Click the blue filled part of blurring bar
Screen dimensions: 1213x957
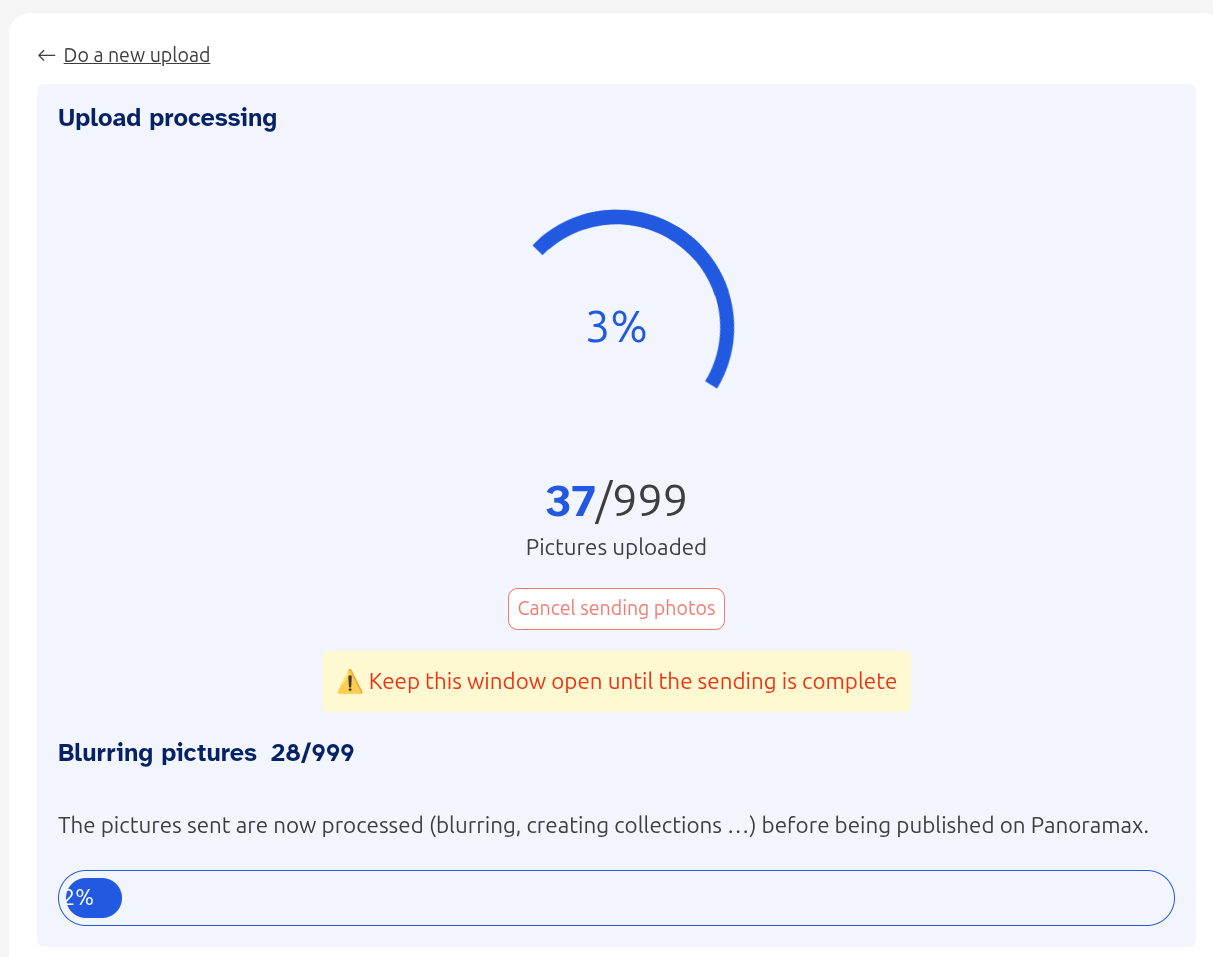(x=104, y=898)
